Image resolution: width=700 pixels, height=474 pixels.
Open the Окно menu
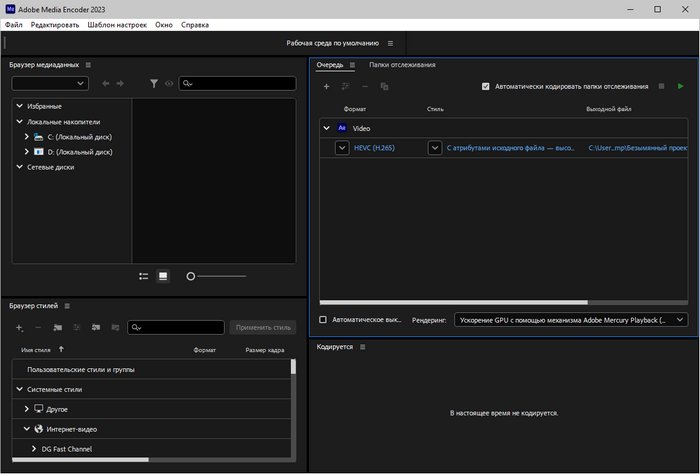pyautogui.click(x=164, y=25)
